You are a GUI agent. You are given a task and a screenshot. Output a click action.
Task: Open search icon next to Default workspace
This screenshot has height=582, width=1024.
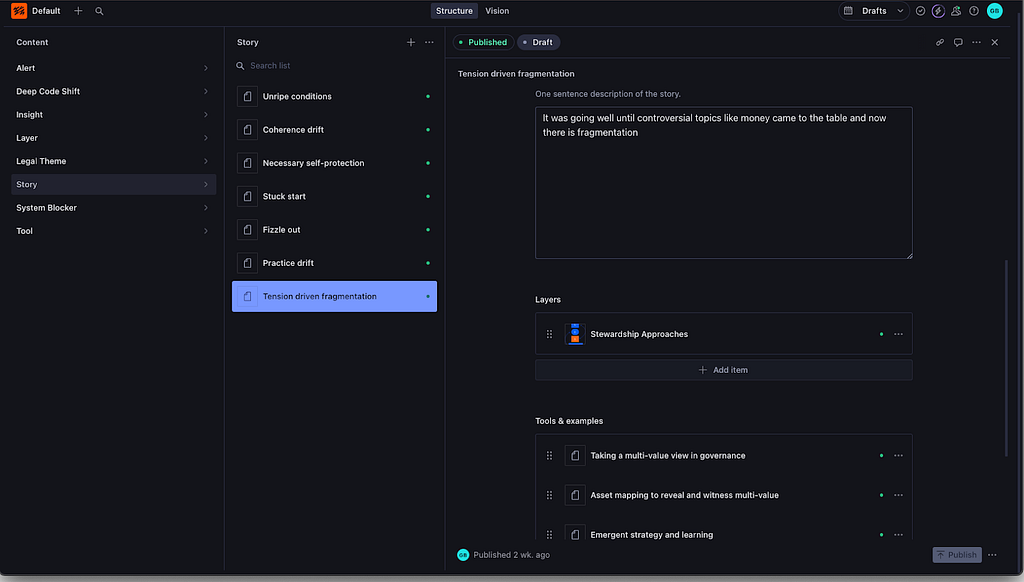99,11
